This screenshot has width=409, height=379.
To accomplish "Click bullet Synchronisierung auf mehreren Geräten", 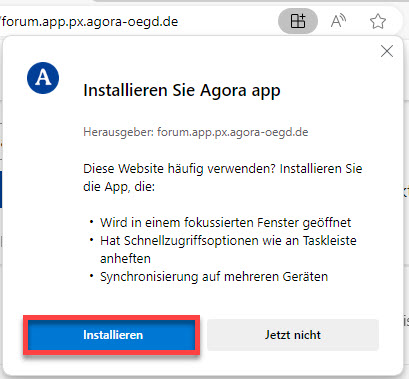I will pos(214,277).
